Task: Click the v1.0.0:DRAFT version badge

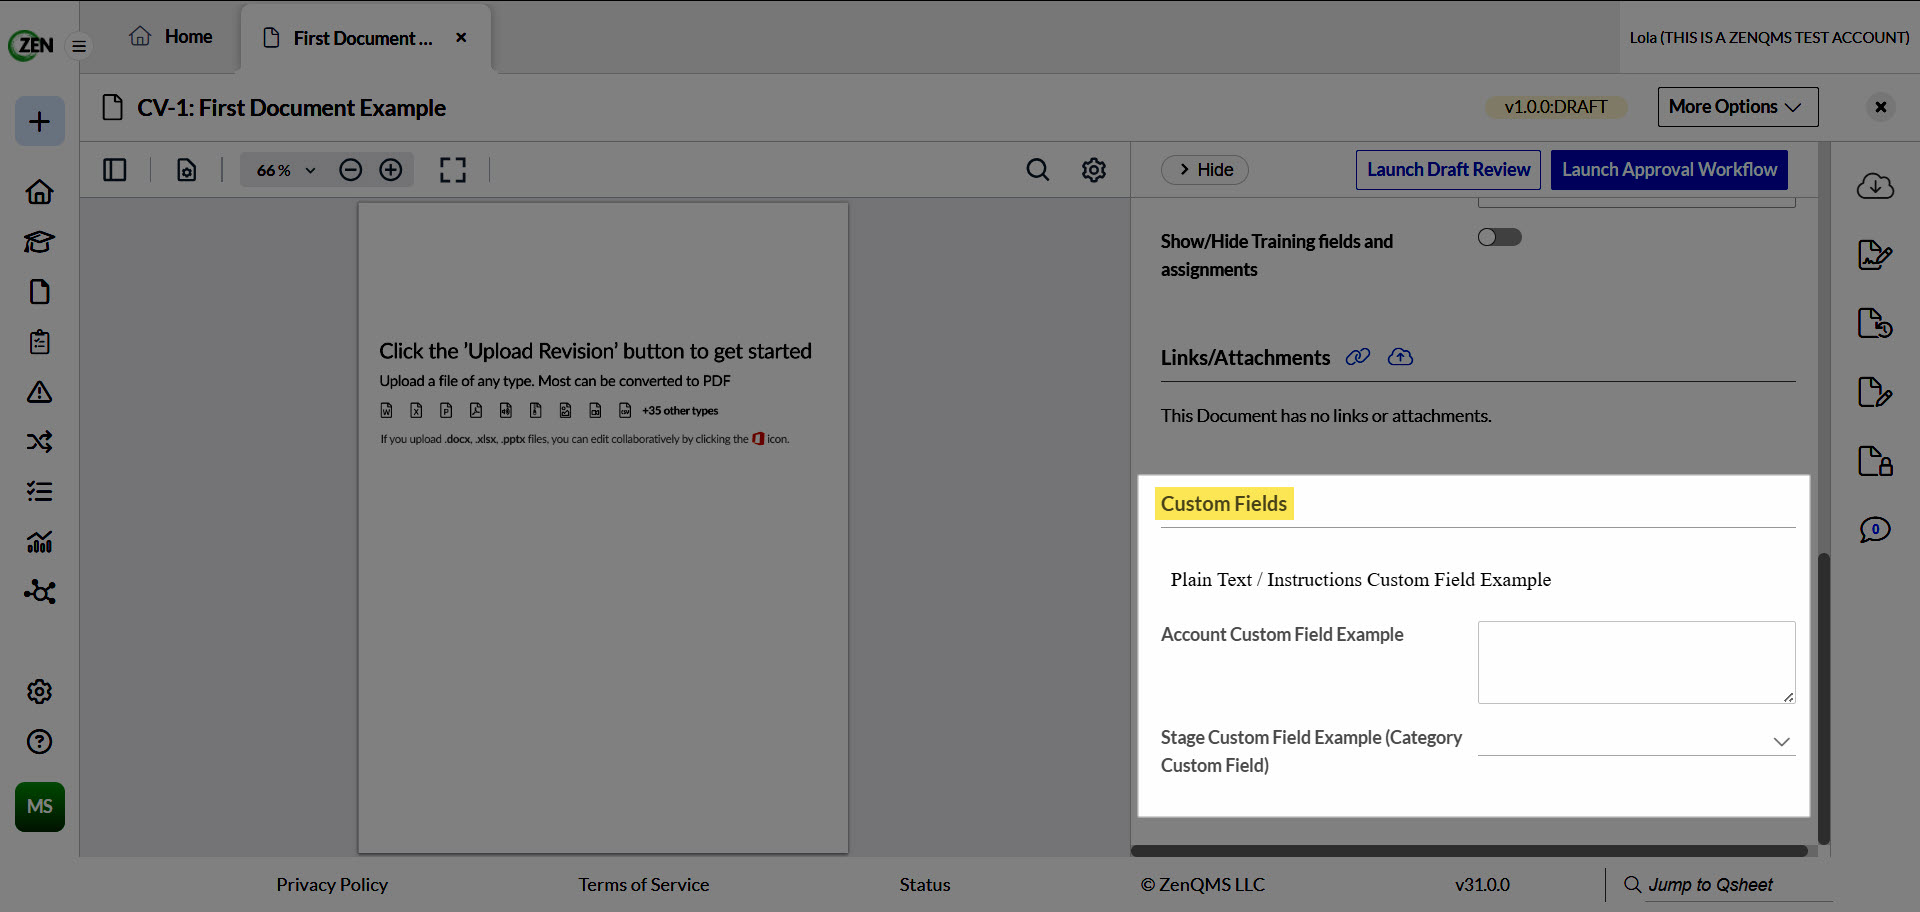Action: pyautogui.click(x=1556, y=107)
